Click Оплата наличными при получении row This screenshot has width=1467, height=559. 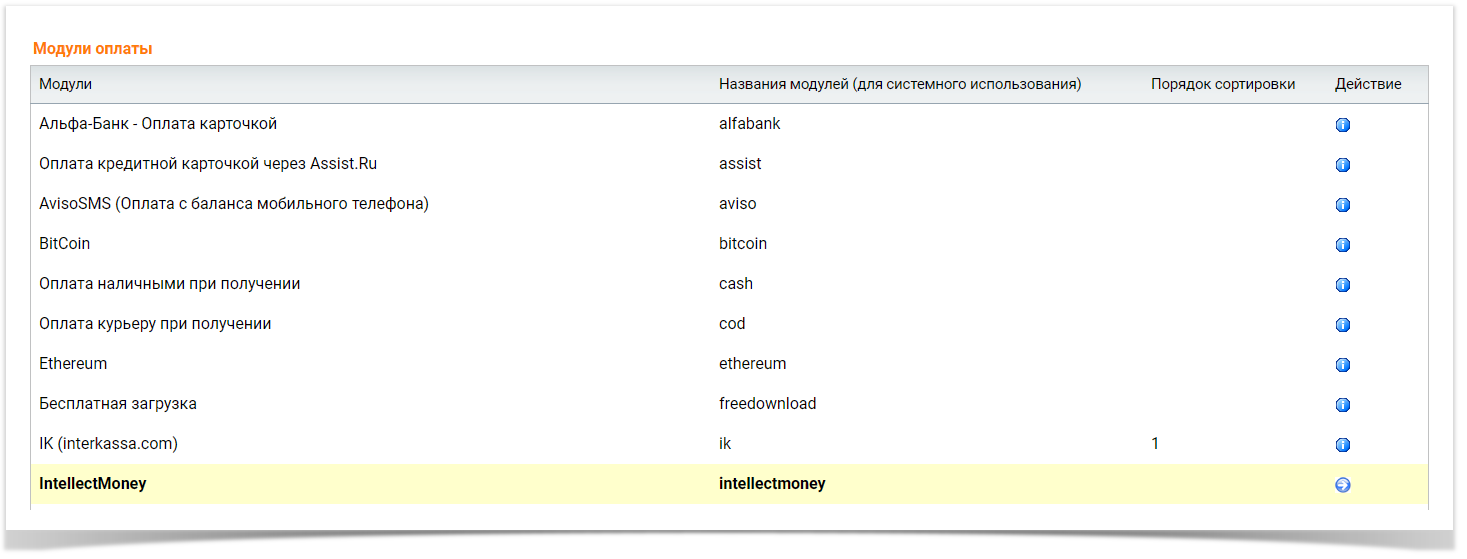(170, 284)
